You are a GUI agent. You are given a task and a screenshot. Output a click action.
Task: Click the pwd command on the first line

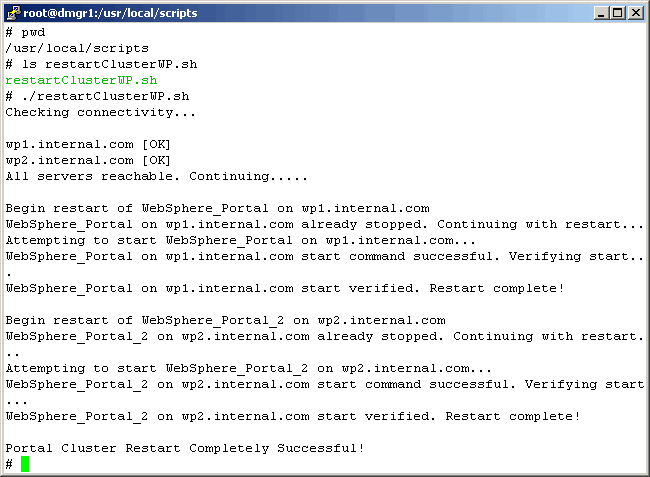[33, 32]
